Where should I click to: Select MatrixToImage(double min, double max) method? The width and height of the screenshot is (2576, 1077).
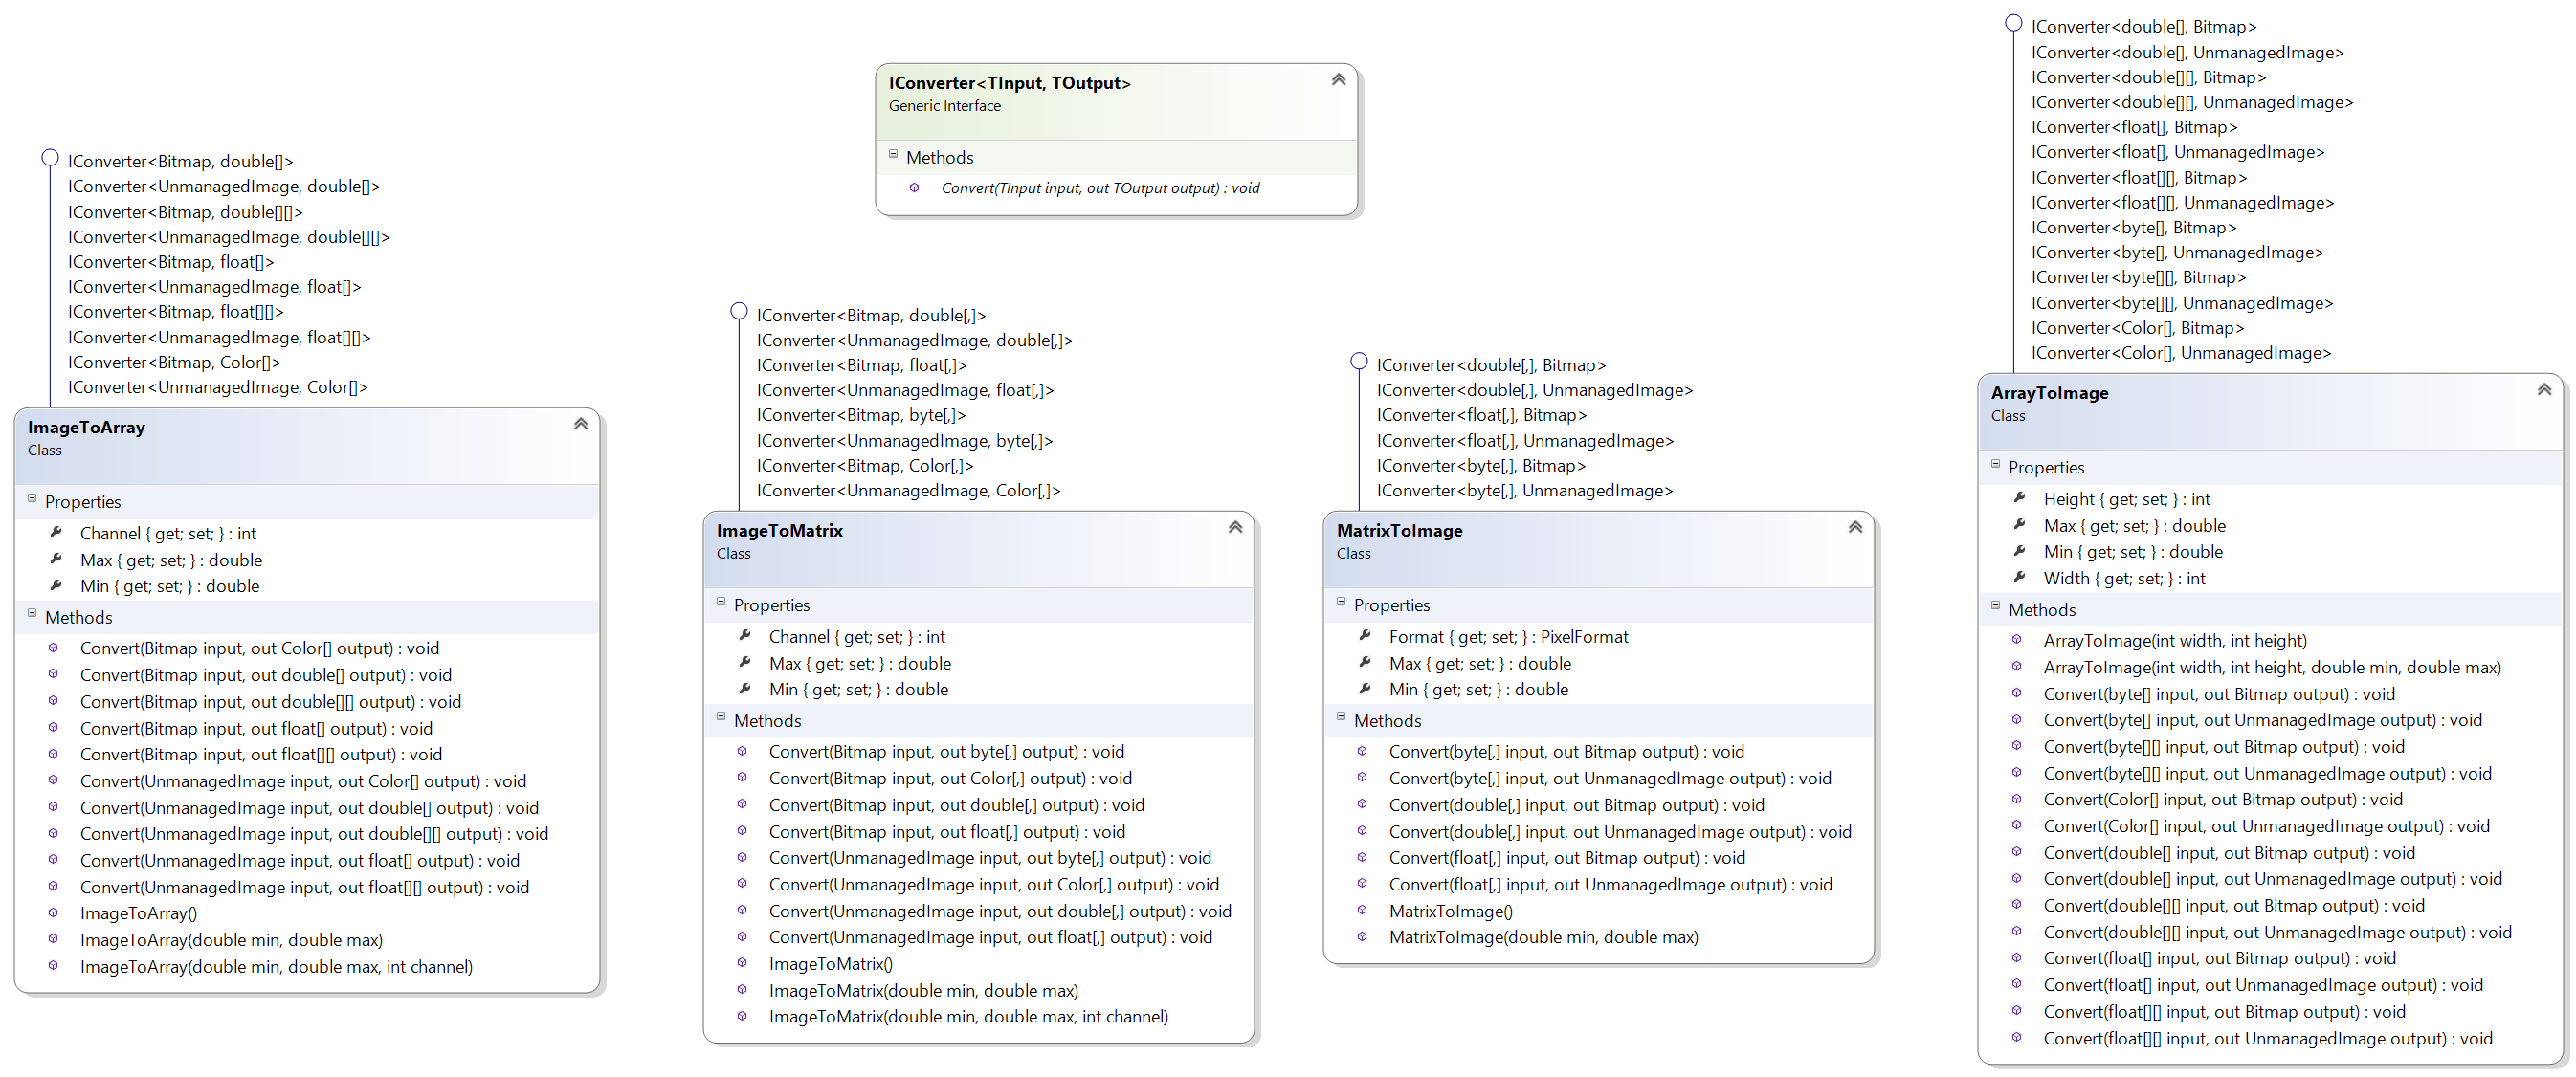pos(1543,937)
